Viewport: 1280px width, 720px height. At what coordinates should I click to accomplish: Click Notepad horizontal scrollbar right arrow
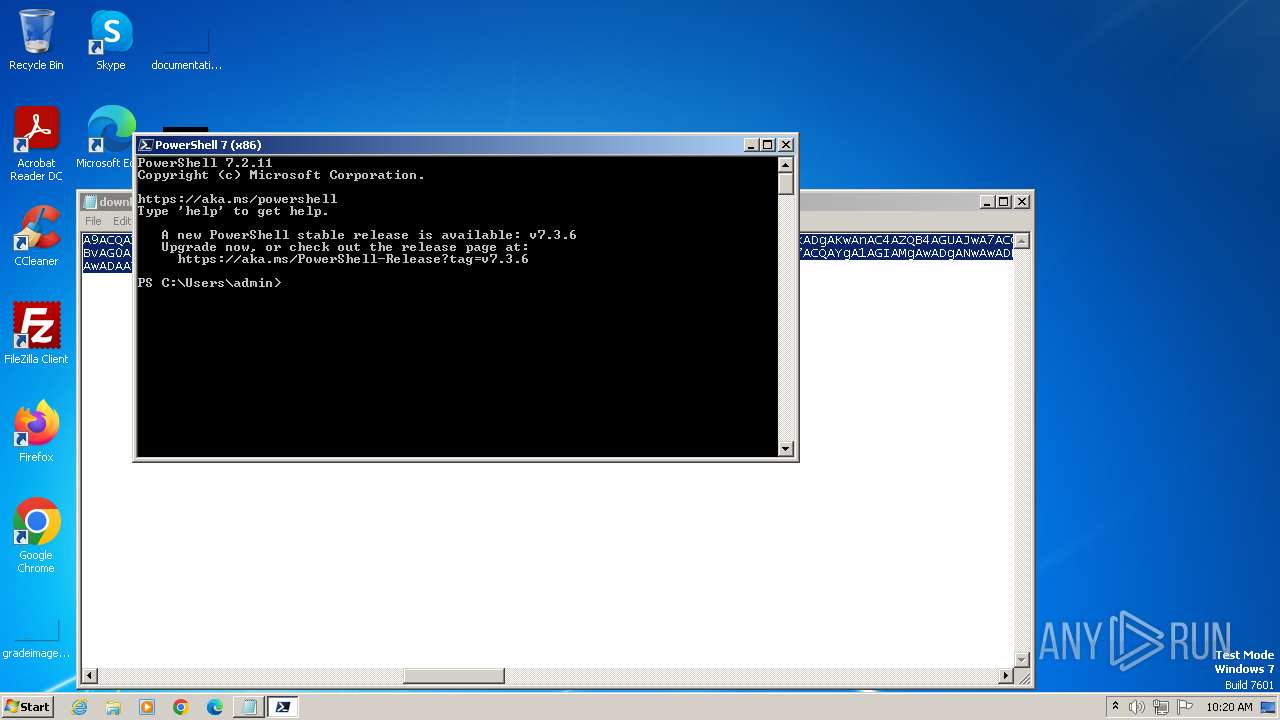tap(1006, 676)
